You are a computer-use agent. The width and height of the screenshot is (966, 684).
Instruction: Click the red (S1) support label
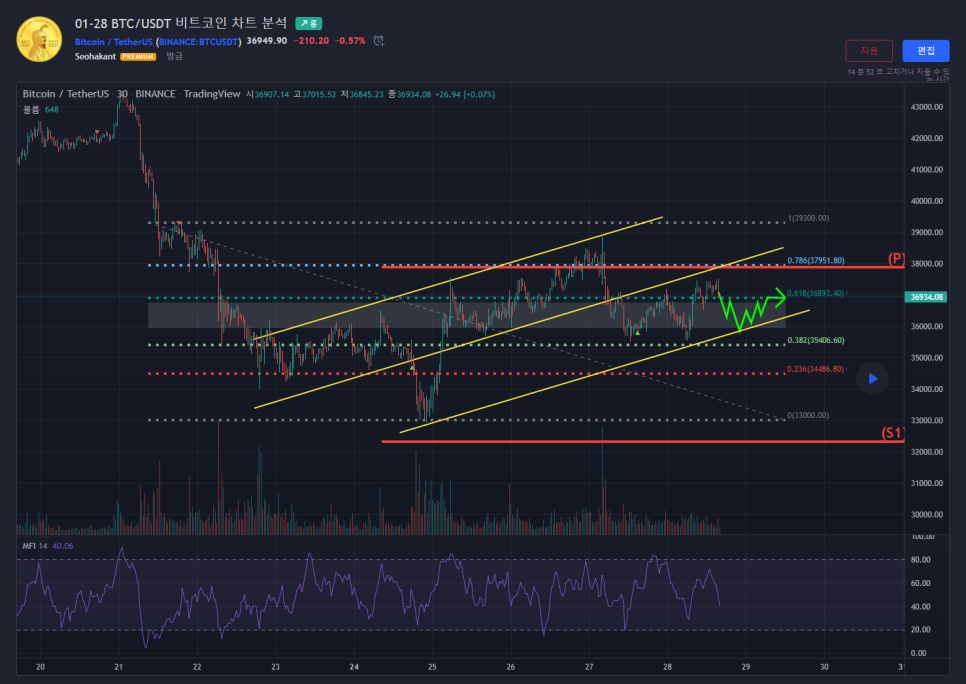tap(892, 434)
